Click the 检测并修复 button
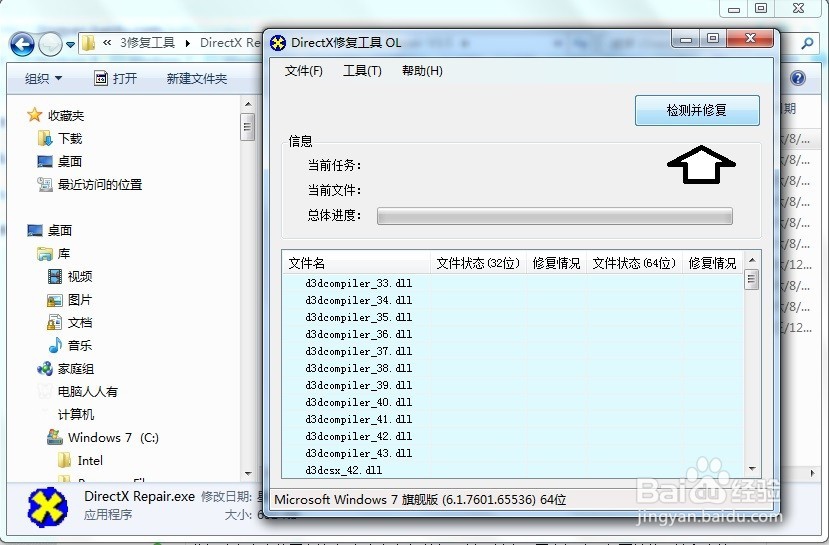829x545 pixels. pos(697,110)
